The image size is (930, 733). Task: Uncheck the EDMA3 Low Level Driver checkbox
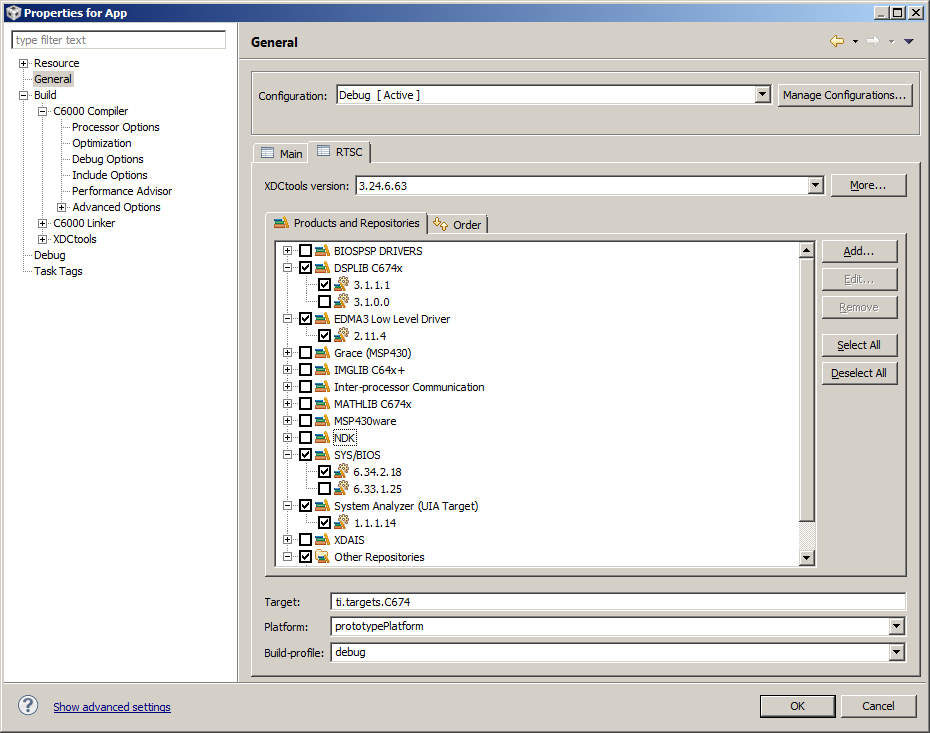pos(305,319)
